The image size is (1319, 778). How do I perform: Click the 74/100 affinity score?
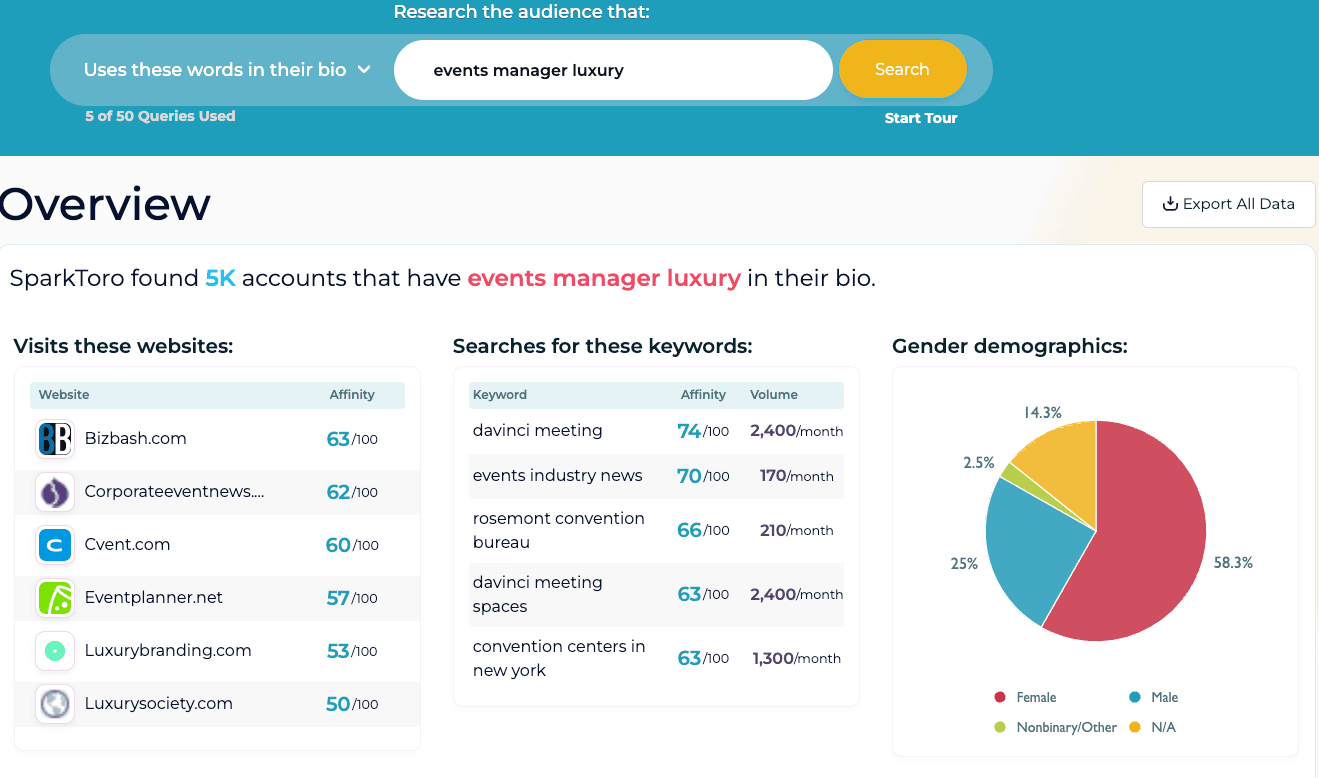click(x=703, y=431)
